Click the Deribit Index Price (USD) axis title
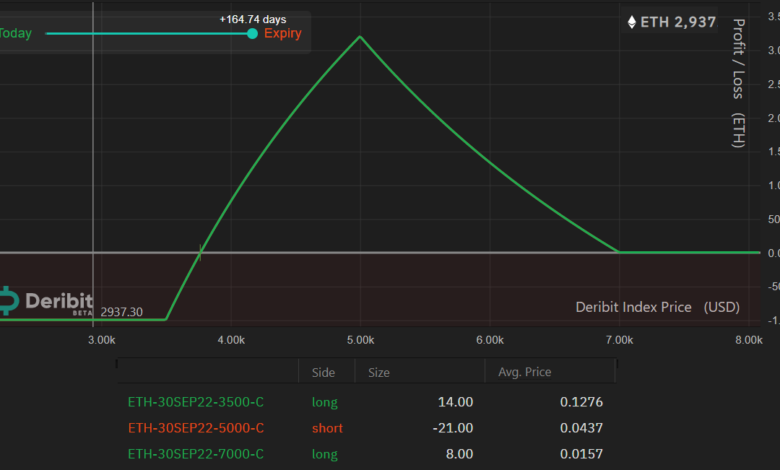Screen dimensions: 780x470 click(658, 307)
